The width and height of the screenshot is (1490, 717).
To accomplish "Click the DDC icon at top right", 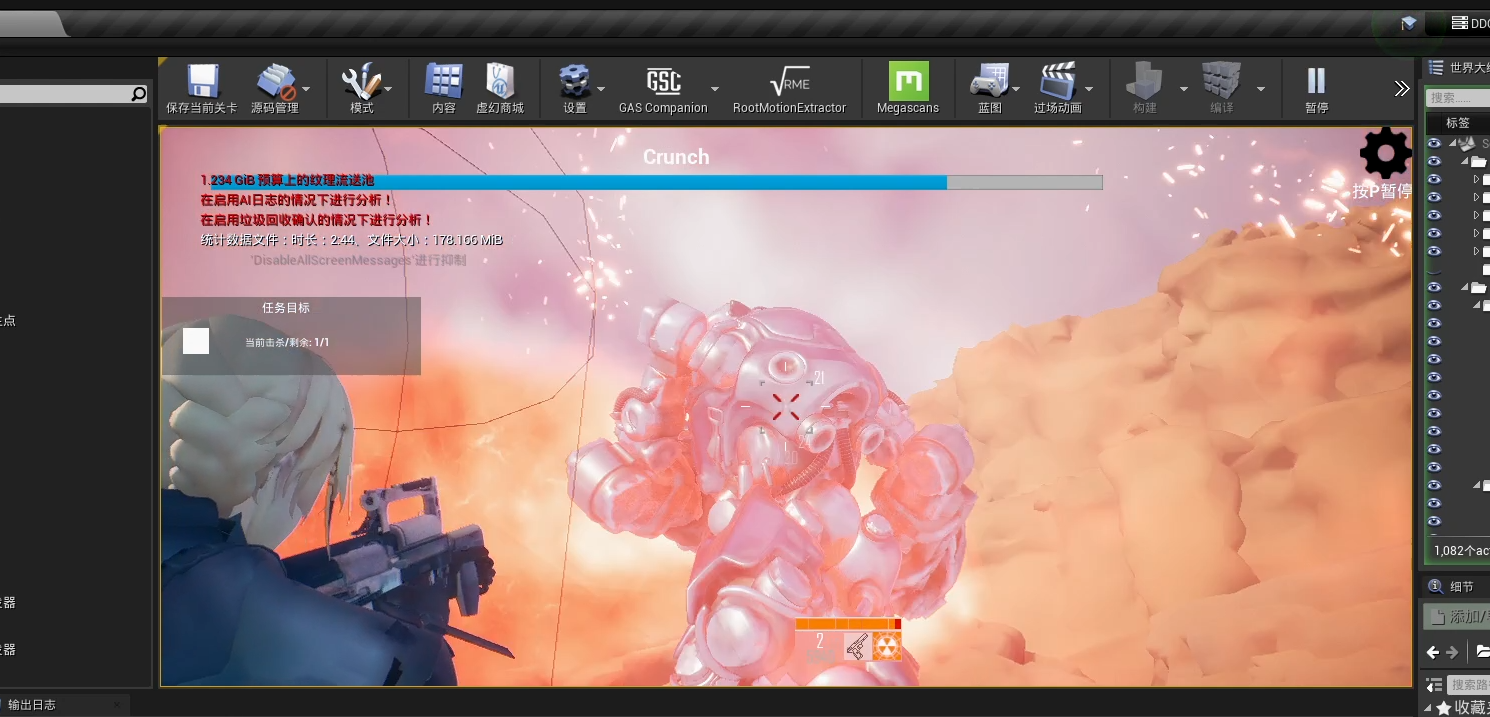I will (x=1460, y=23).
